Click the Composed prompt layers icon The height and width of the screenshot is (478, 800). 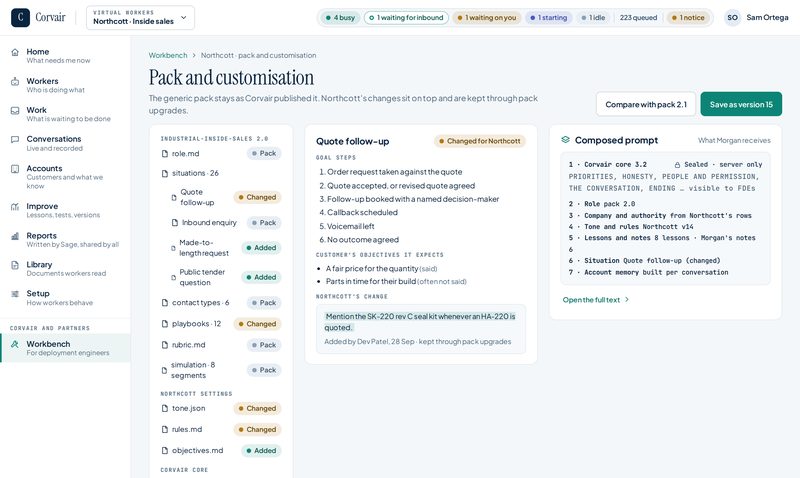tap(565, 140)
